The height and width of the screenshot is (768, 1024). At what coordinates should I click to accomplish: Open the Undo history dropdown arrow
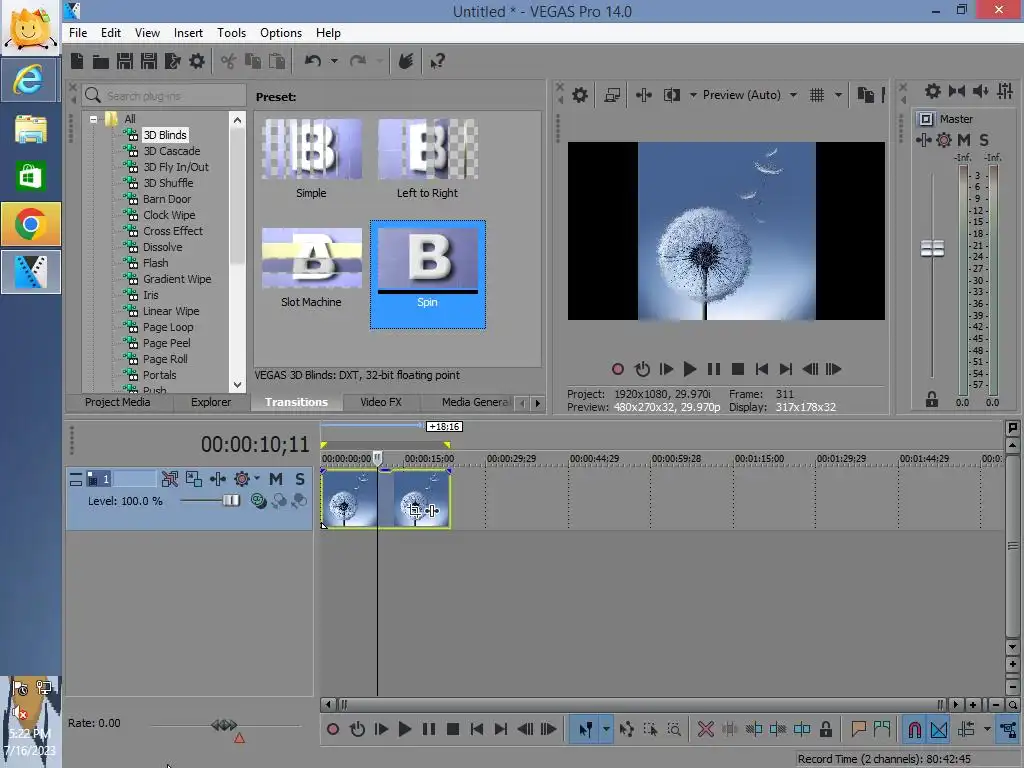[334, 61]
